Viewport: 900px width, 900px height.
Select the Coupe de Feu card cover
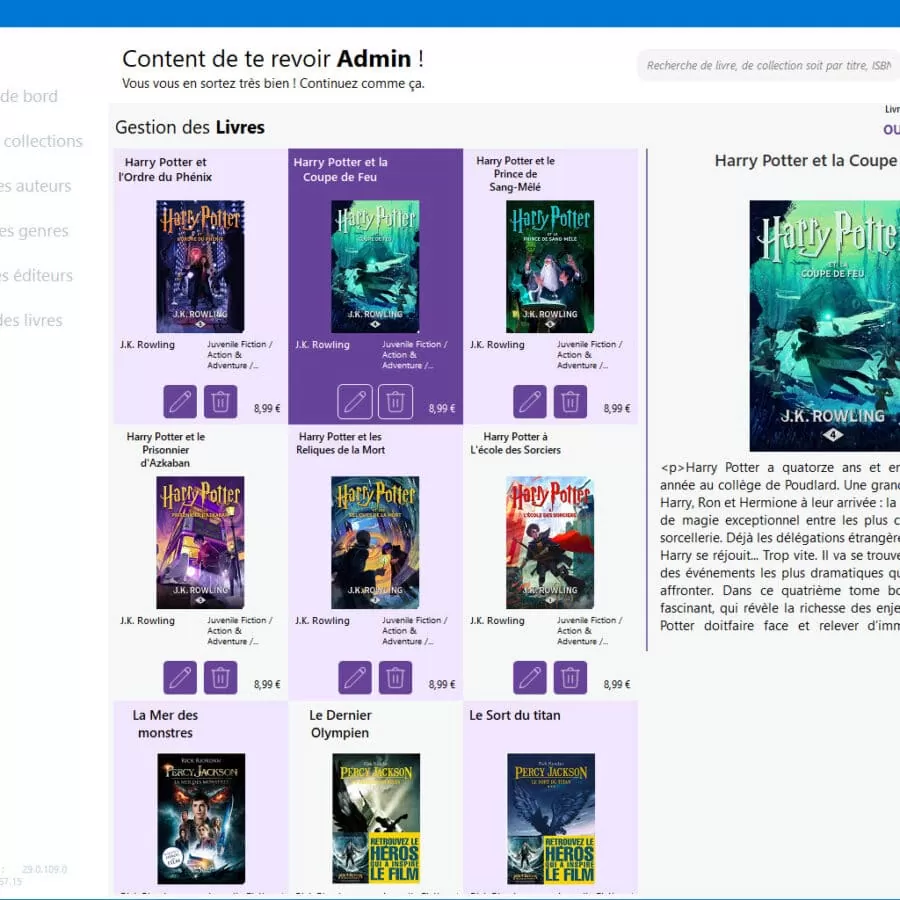coord(375,266)
